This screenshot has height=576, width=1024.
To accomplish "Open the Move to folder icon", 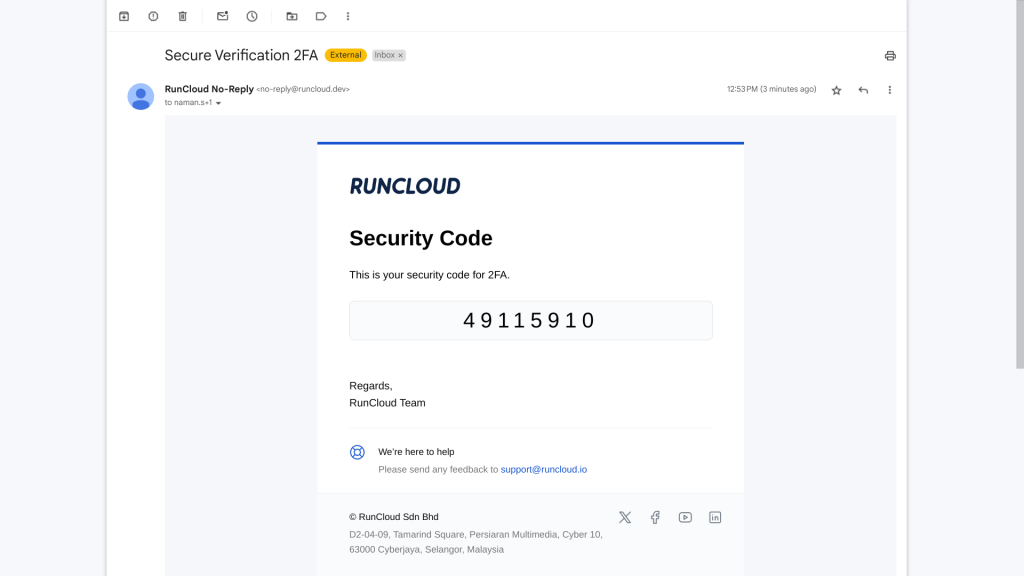I will click(292, 16).
